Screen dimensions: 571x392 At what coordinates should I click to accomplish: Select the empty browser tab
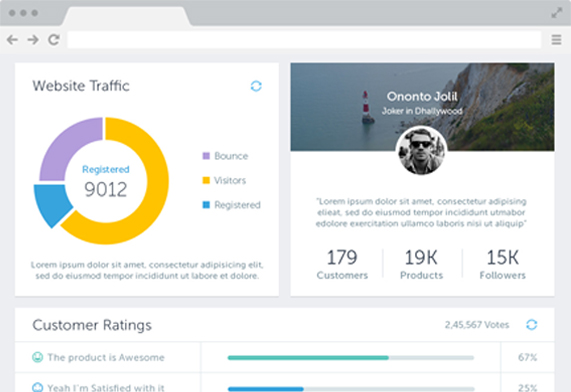[126, 16]
